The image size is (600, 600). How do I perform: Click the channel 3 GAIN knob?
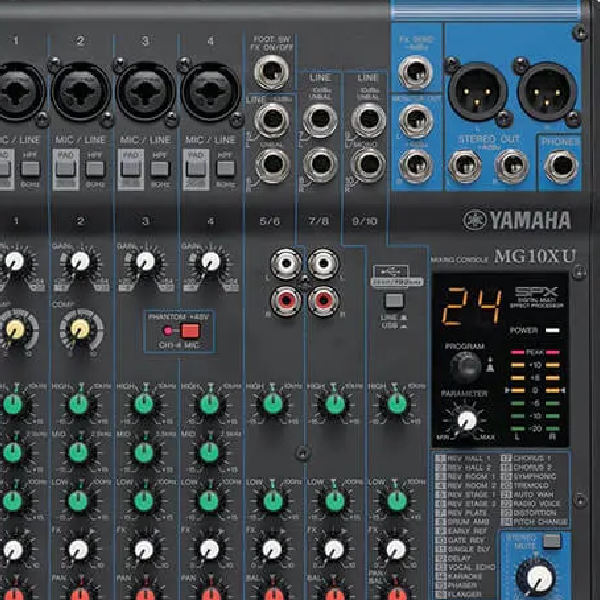click(145, 262)
